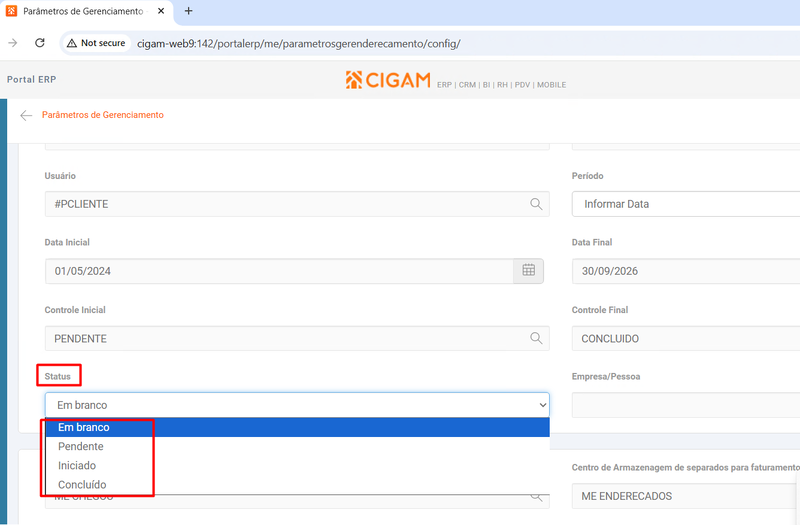
Task: Click the empty Empresa/Pessoa field
Action: (686, 405)
